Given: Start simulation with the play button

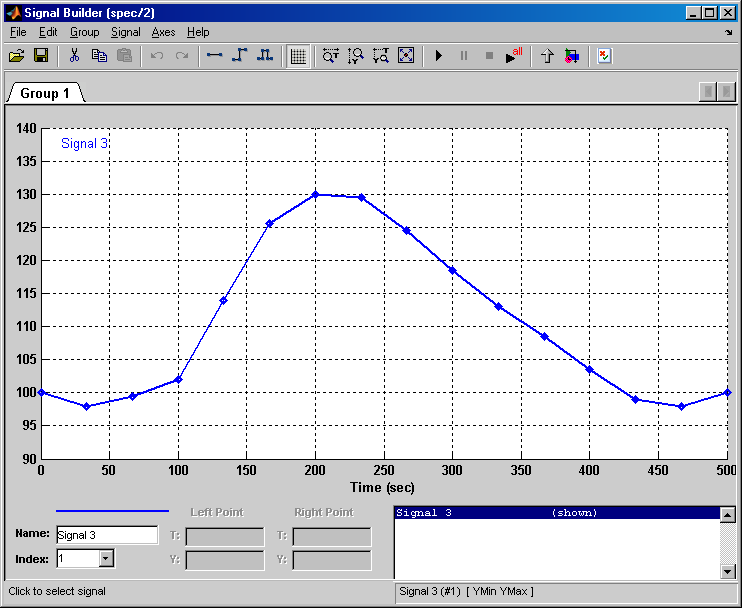Looking at the screenshot, I should point(439,56).
